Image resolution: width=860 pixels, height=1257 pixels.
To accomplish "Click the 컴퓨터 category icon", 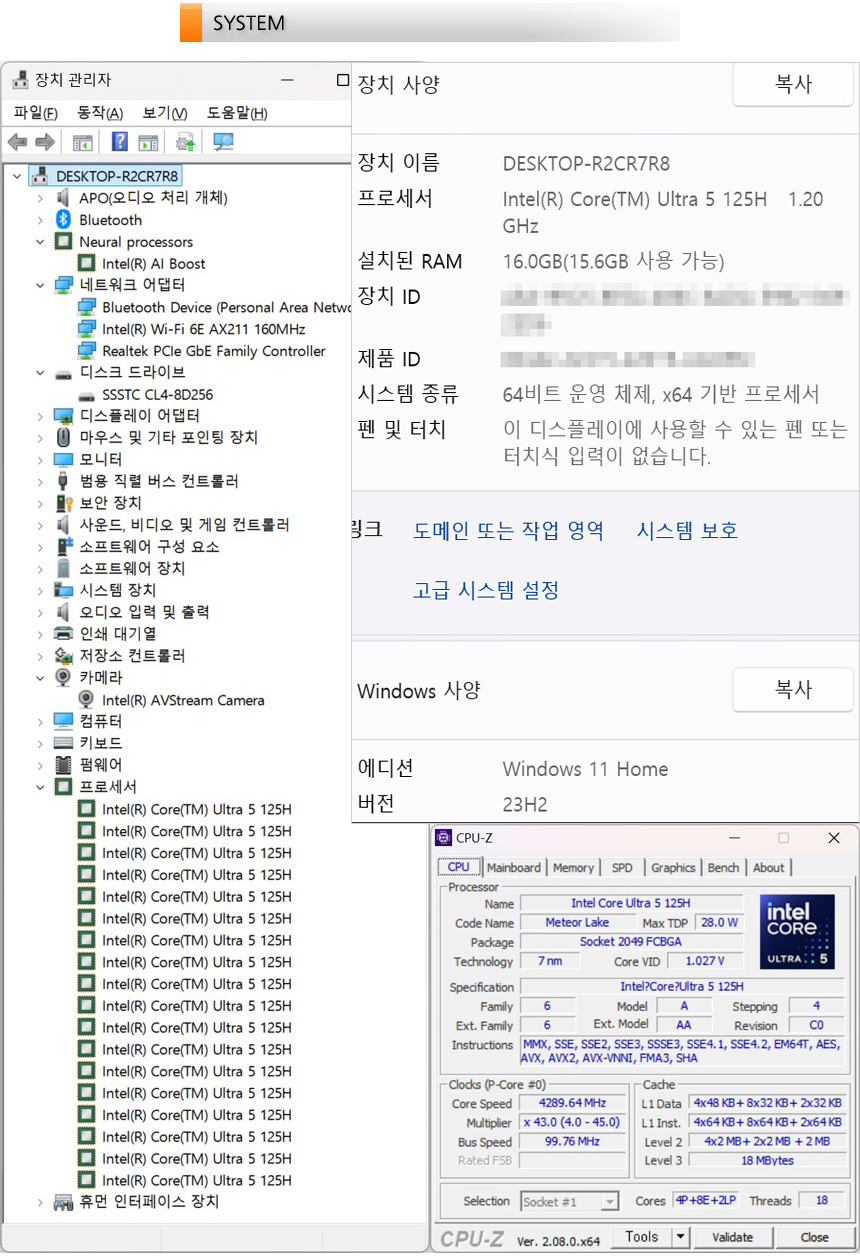I will tap(63, 722).
